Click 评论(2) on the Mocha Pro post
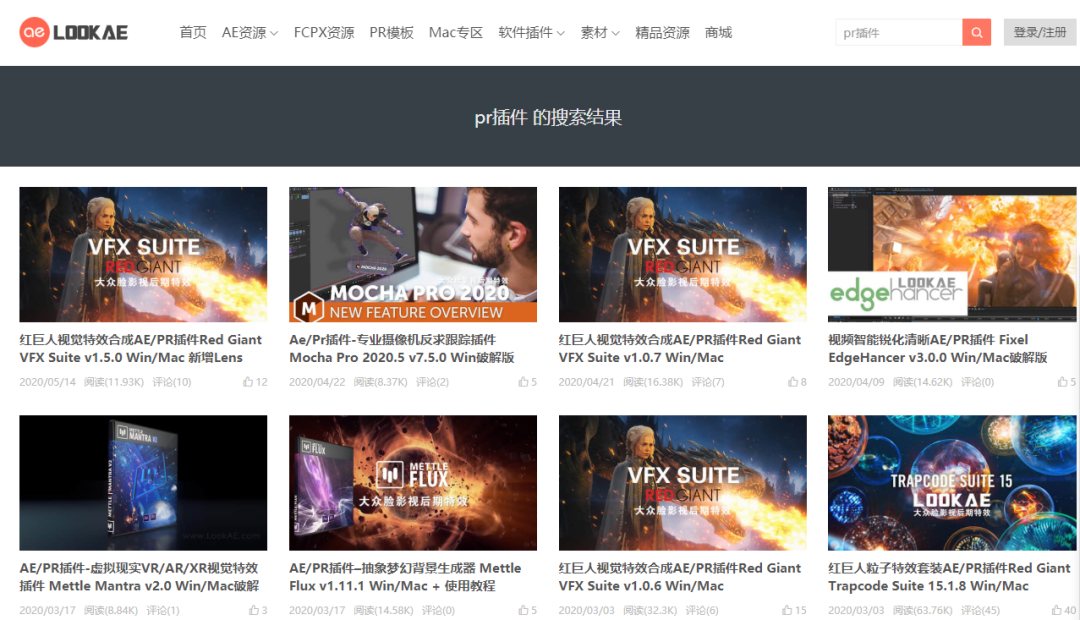1080x620 pixels. [x=432, y=382]
